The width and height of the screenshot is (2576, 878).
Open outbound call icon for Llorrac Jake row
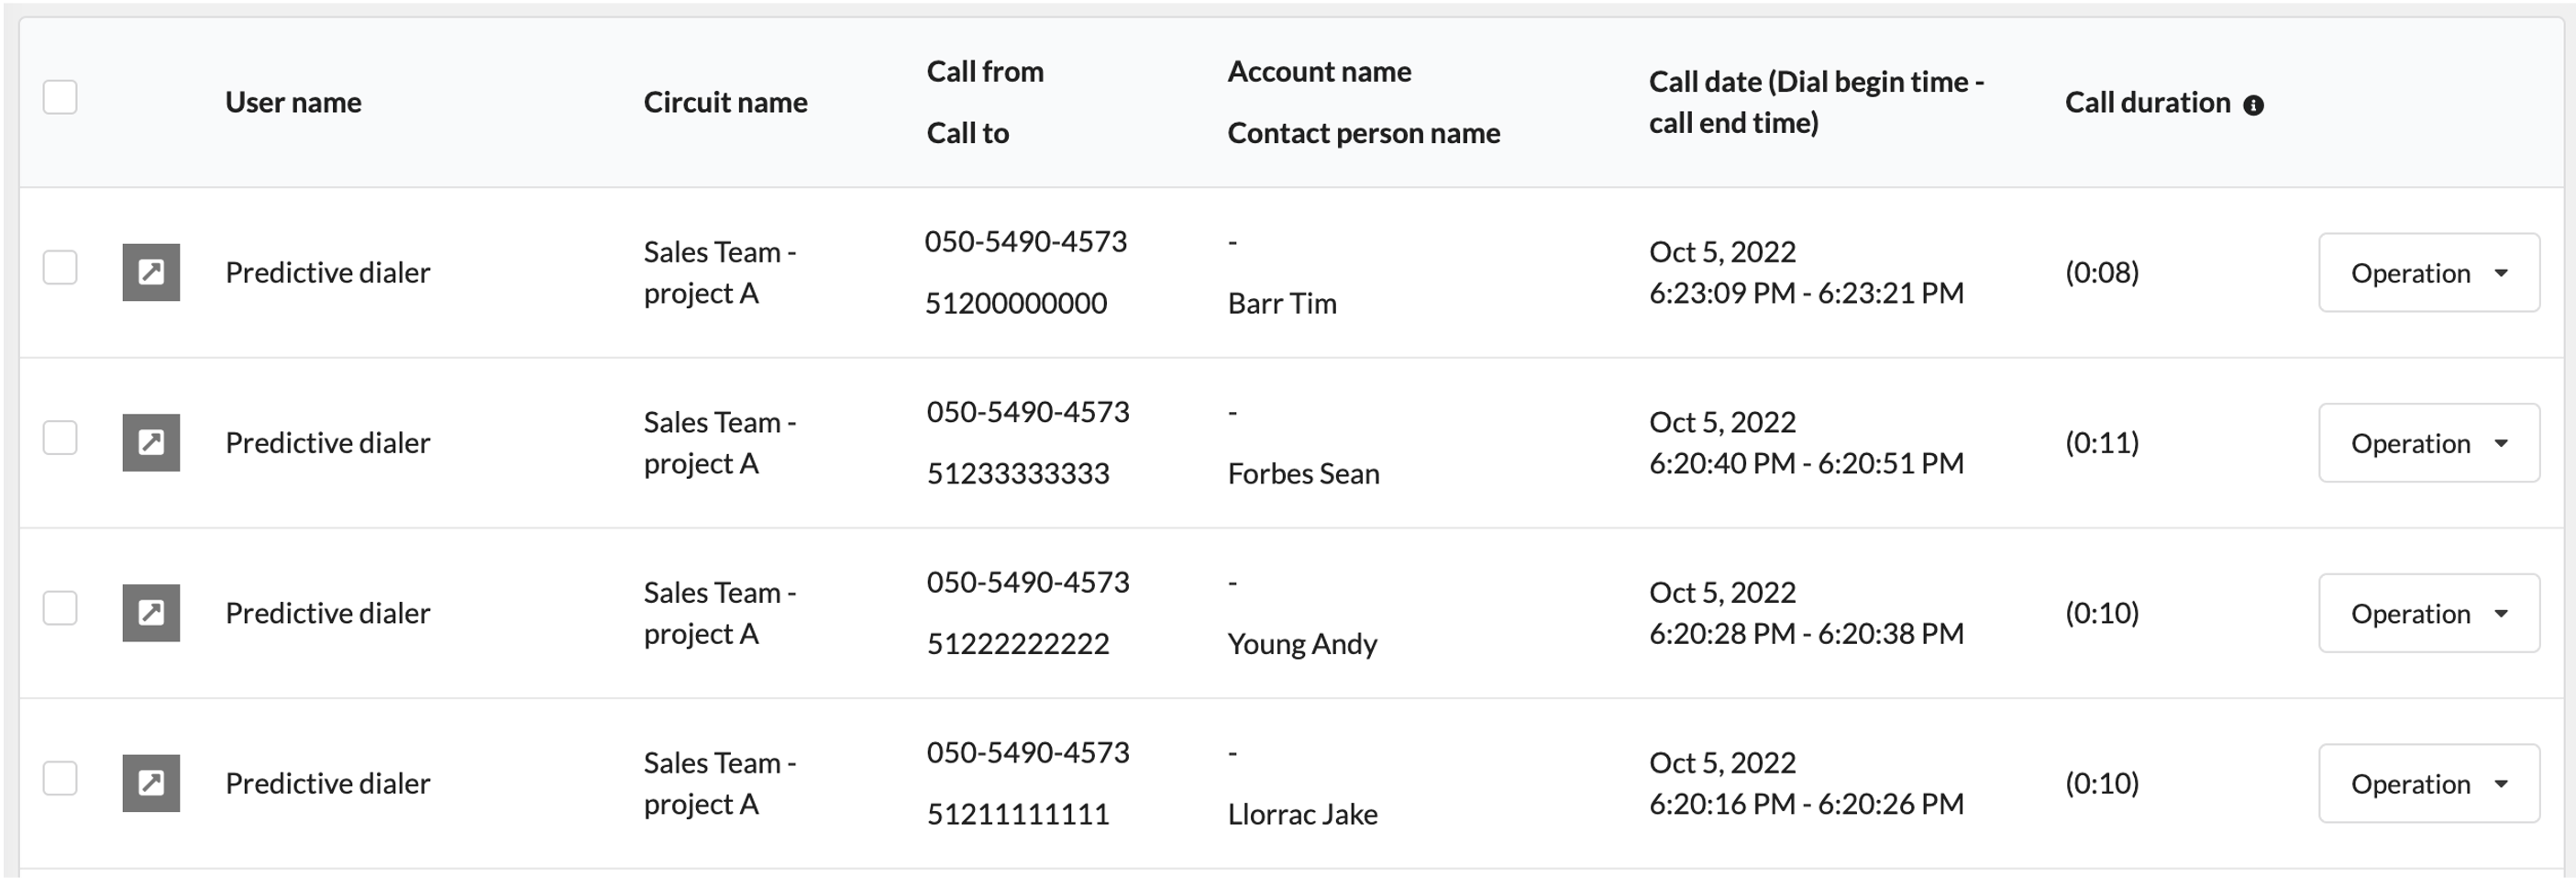pyautogui.click(x=151, y=782)
